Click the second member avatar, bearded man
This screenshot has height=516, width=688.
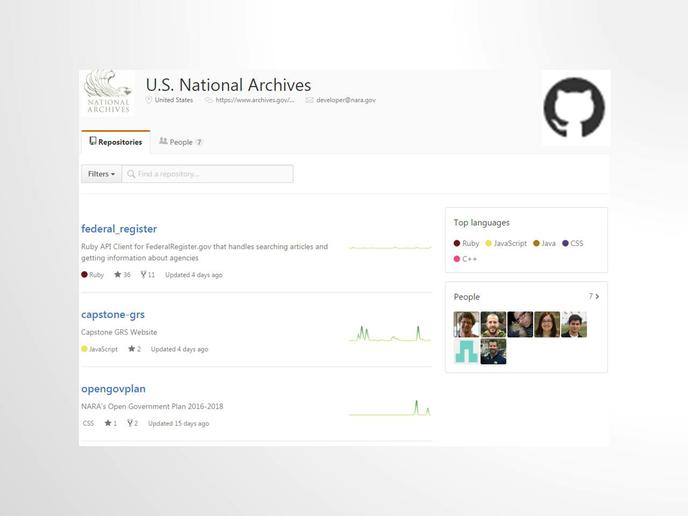[x=493, y=324]
